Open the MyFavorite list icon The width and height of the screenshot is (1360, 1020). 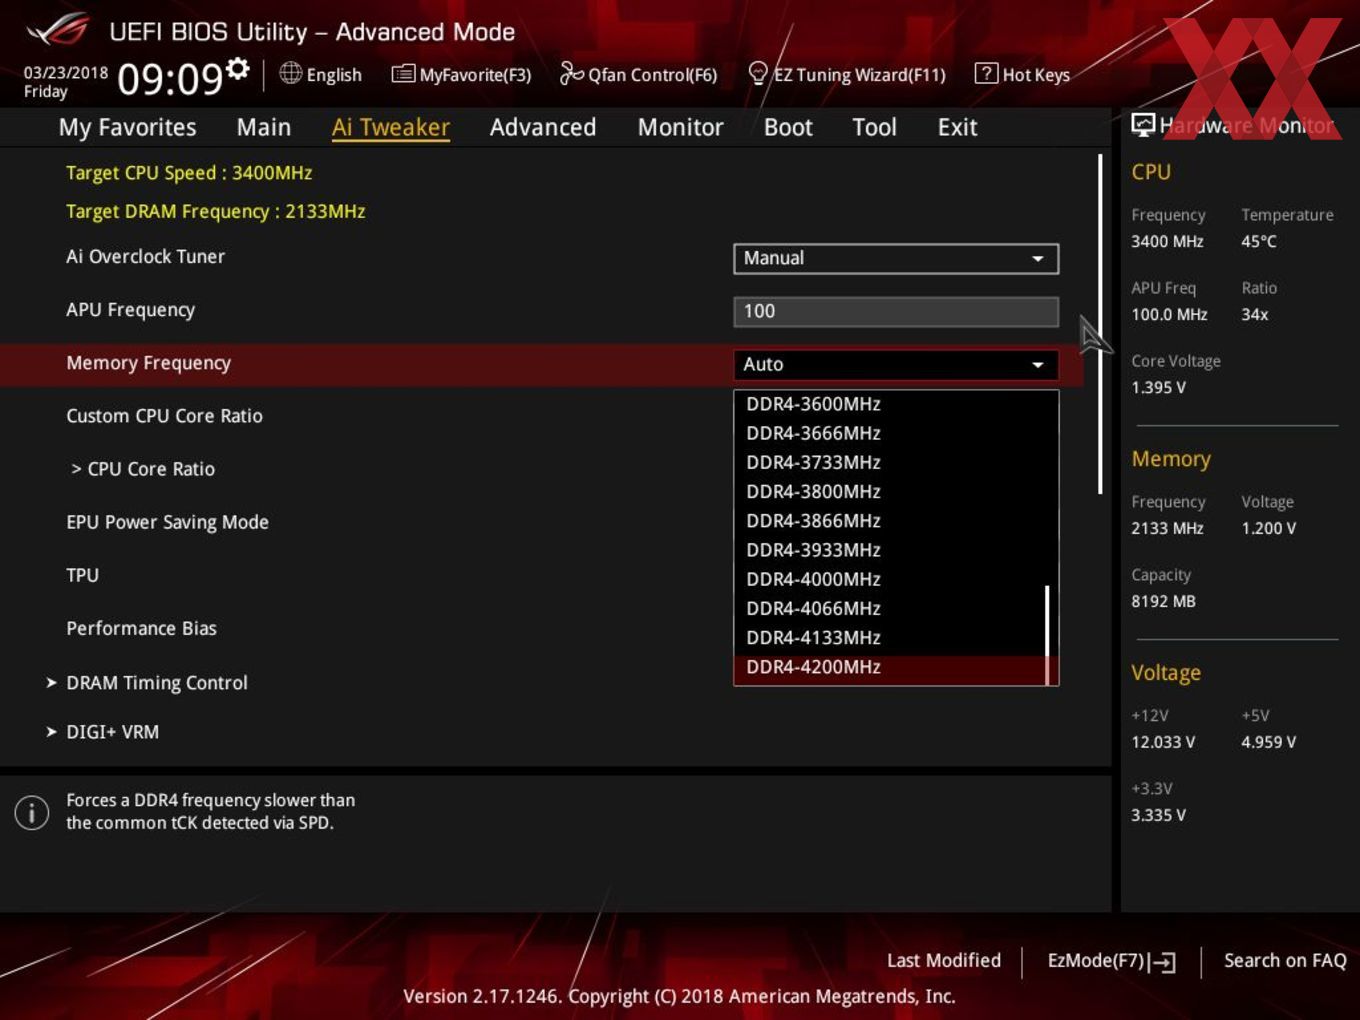coord(403,74)
